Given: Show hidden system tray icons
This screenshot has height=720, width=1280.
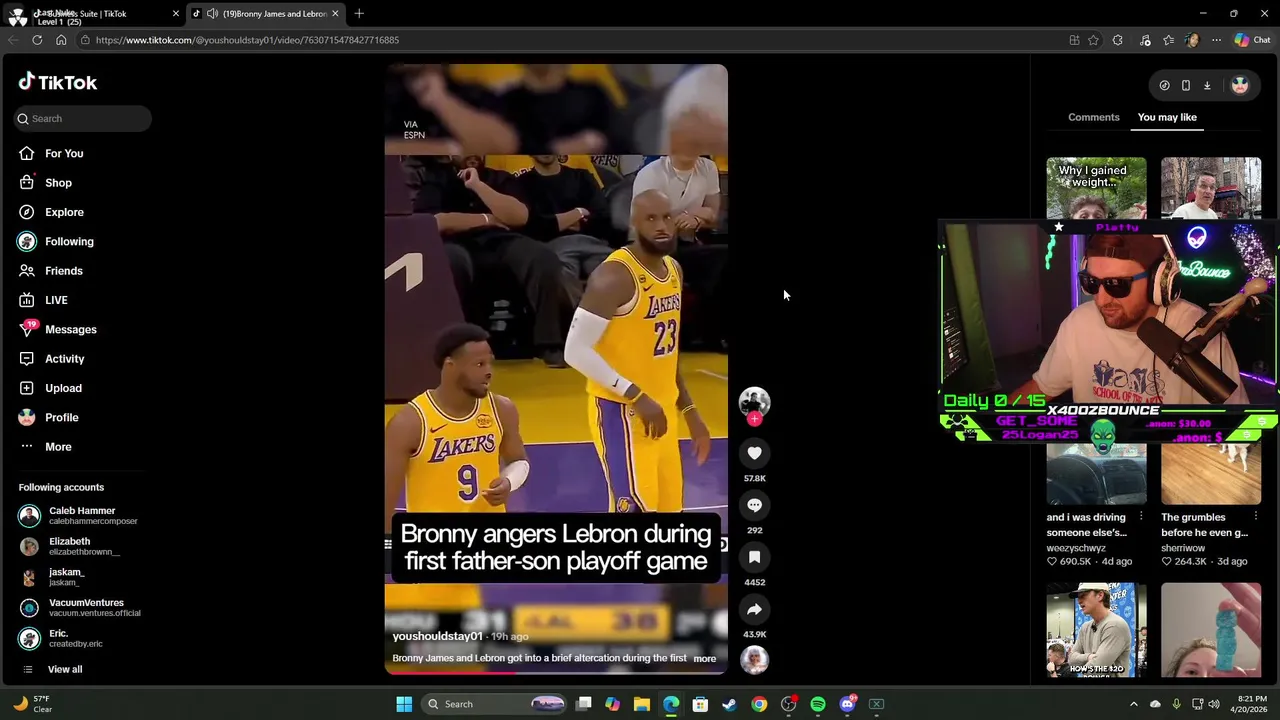Looking at the screenshot, I should (1133, 704).
